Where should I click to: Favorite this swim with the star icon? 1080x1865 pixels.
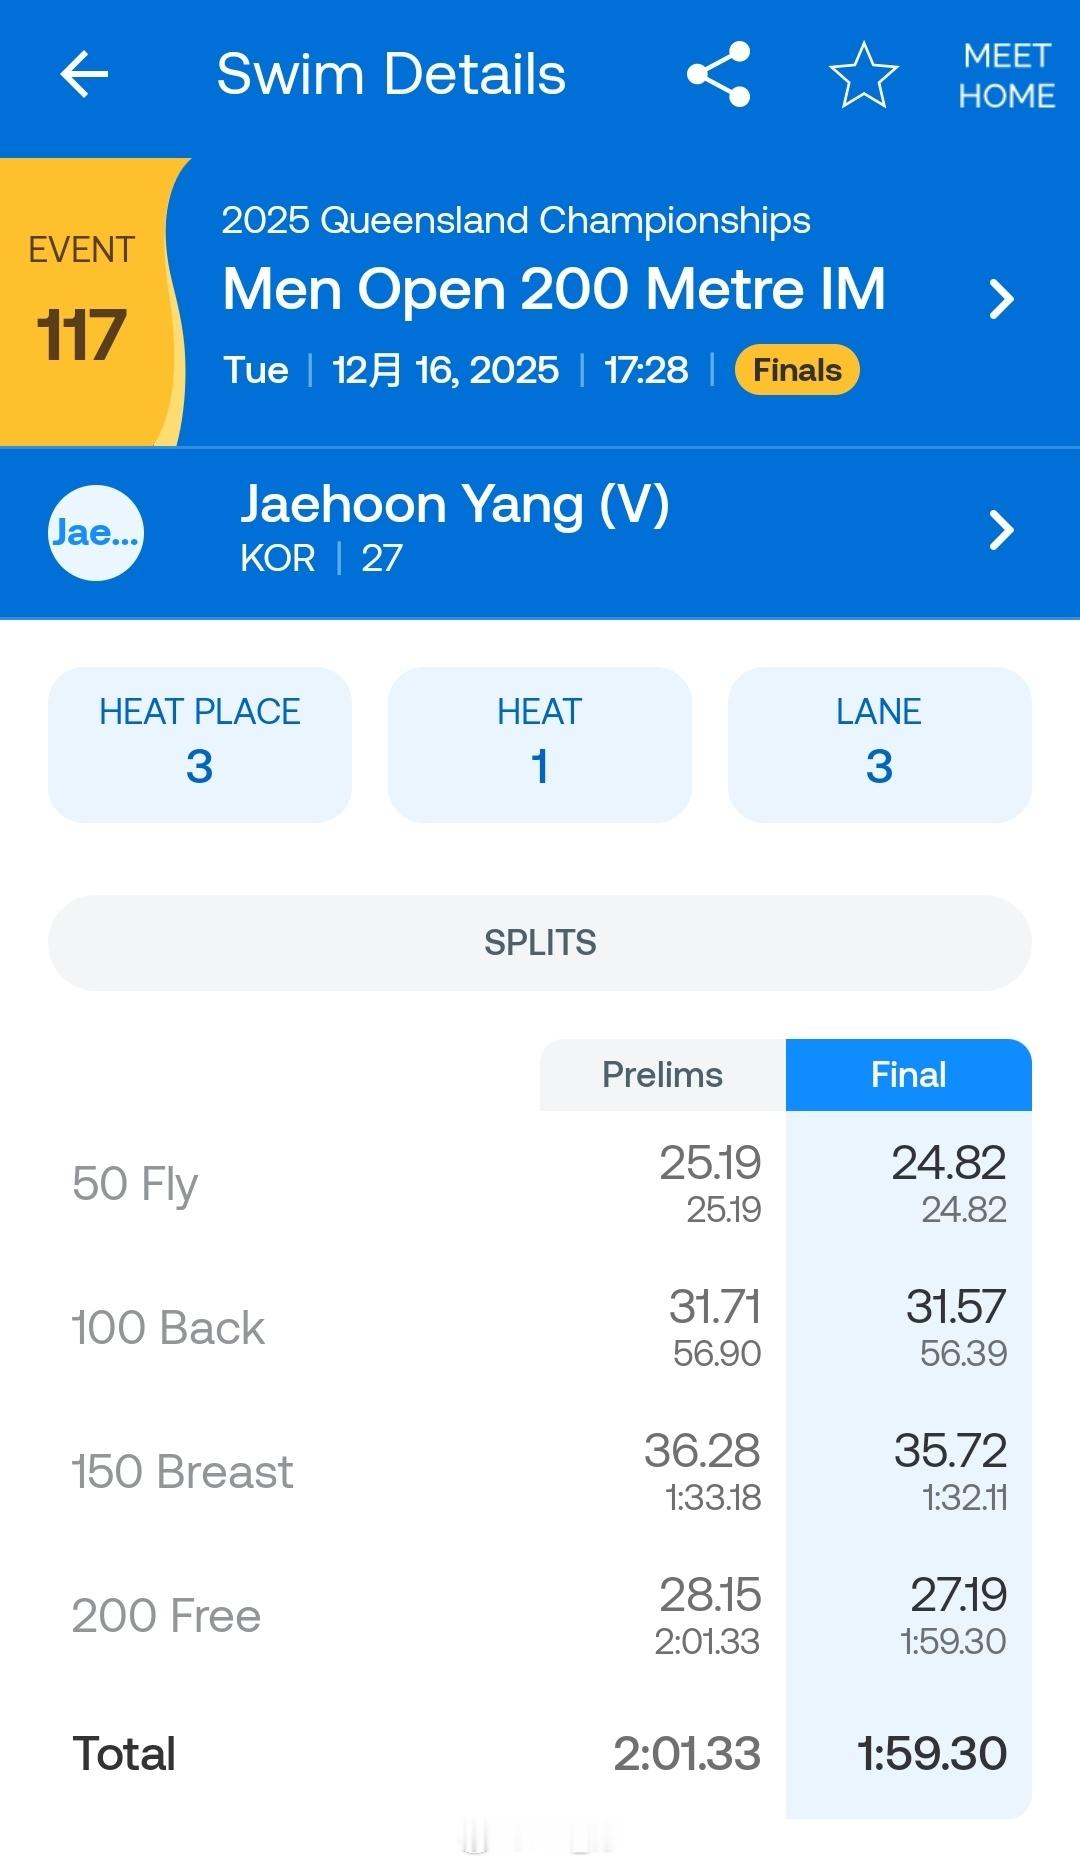click(x=864, y=74)
